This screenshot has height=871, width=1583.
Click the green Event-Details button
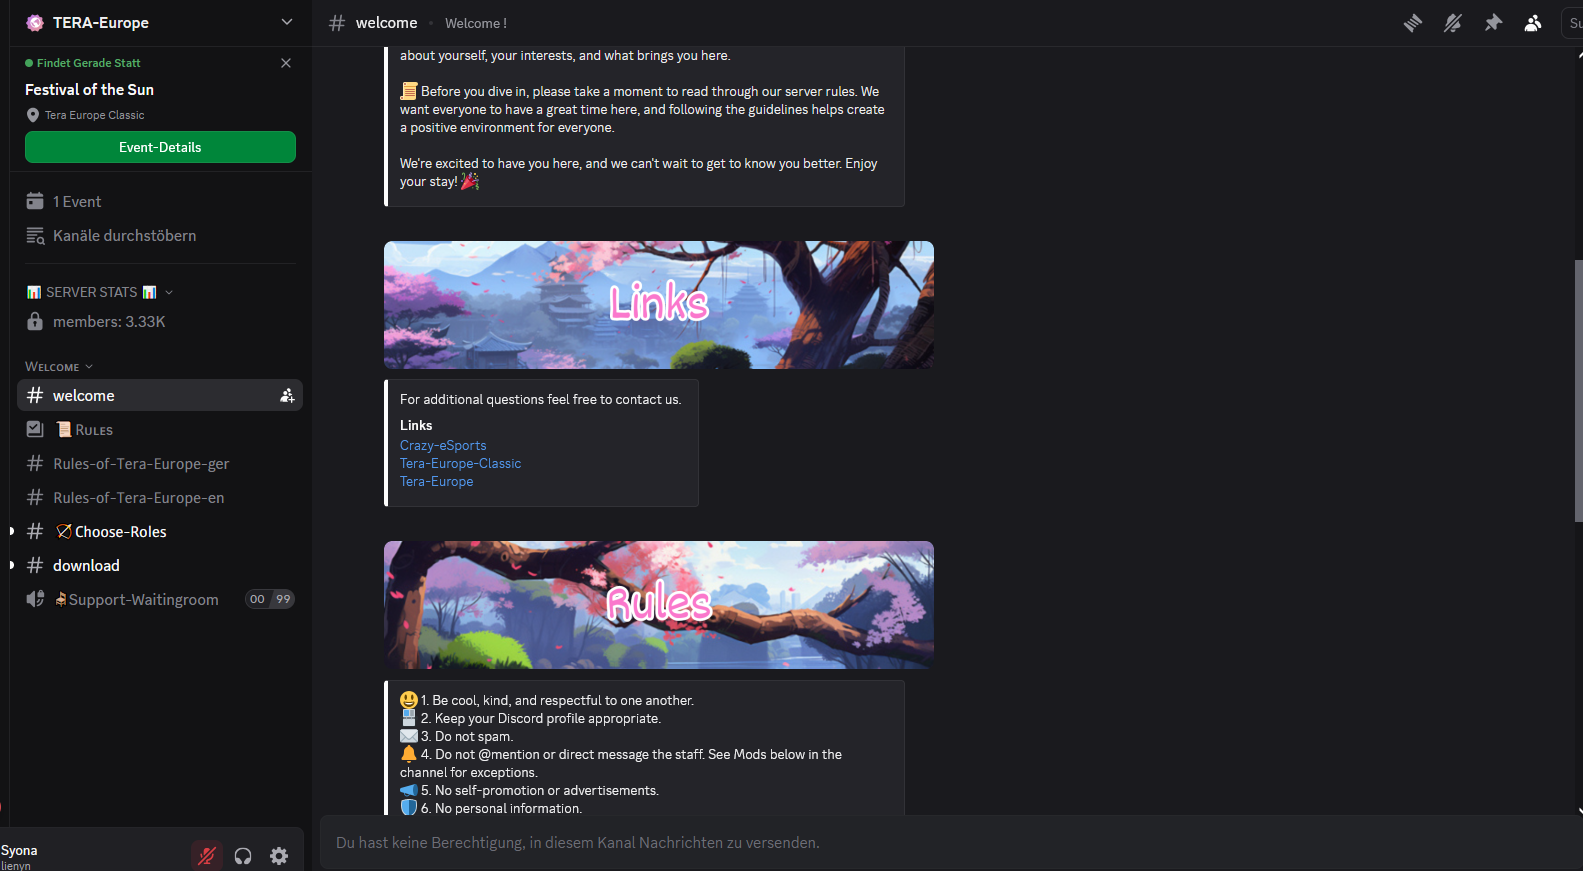point(160,147)
